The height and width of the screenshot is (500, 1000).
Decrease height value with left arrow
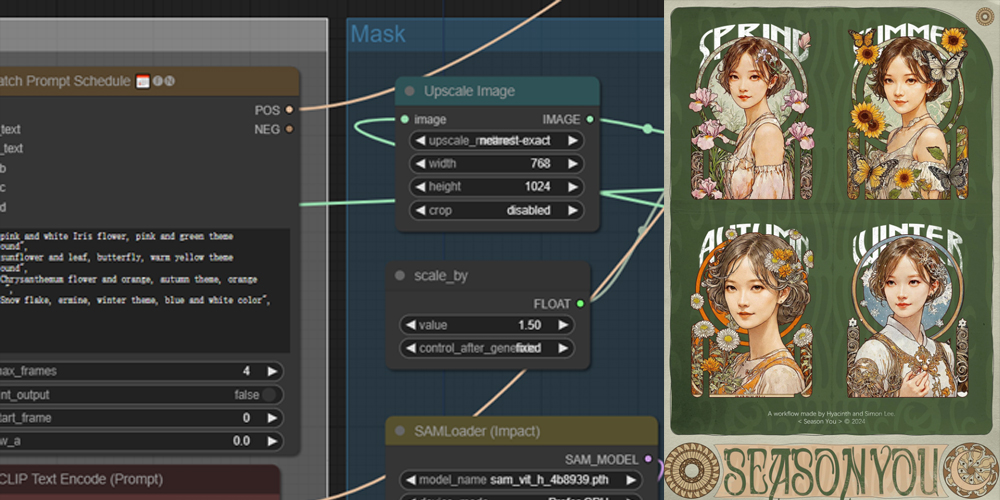coord(420,187)
